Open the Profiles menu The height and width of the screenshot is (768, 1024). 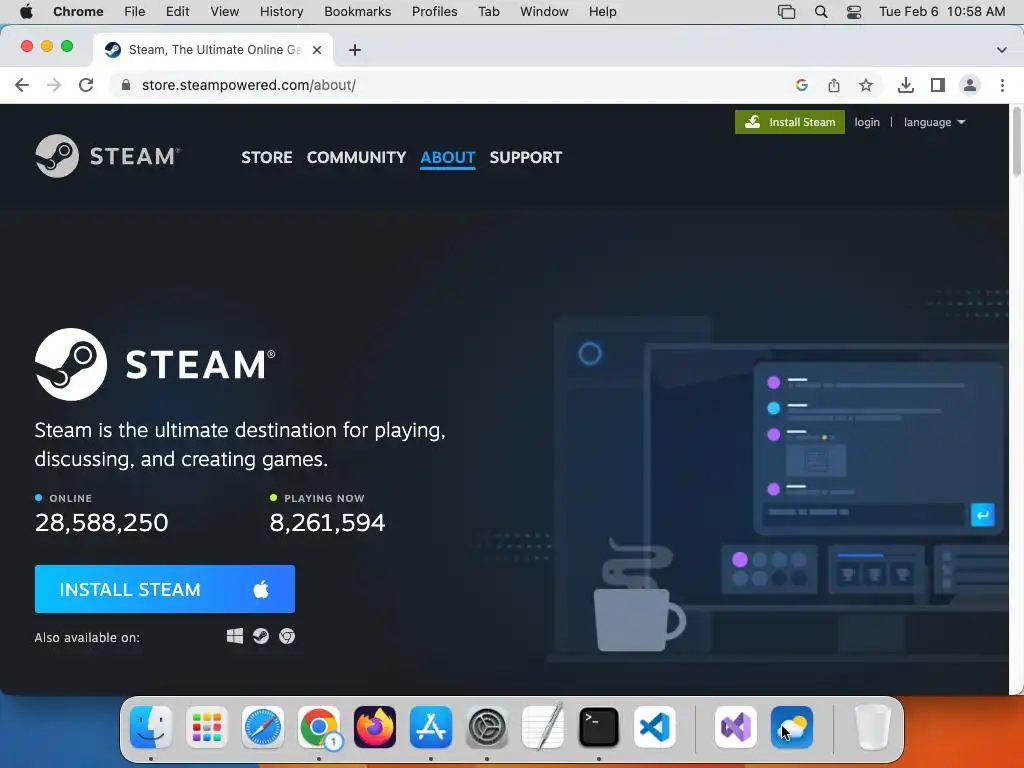(434, 12)
